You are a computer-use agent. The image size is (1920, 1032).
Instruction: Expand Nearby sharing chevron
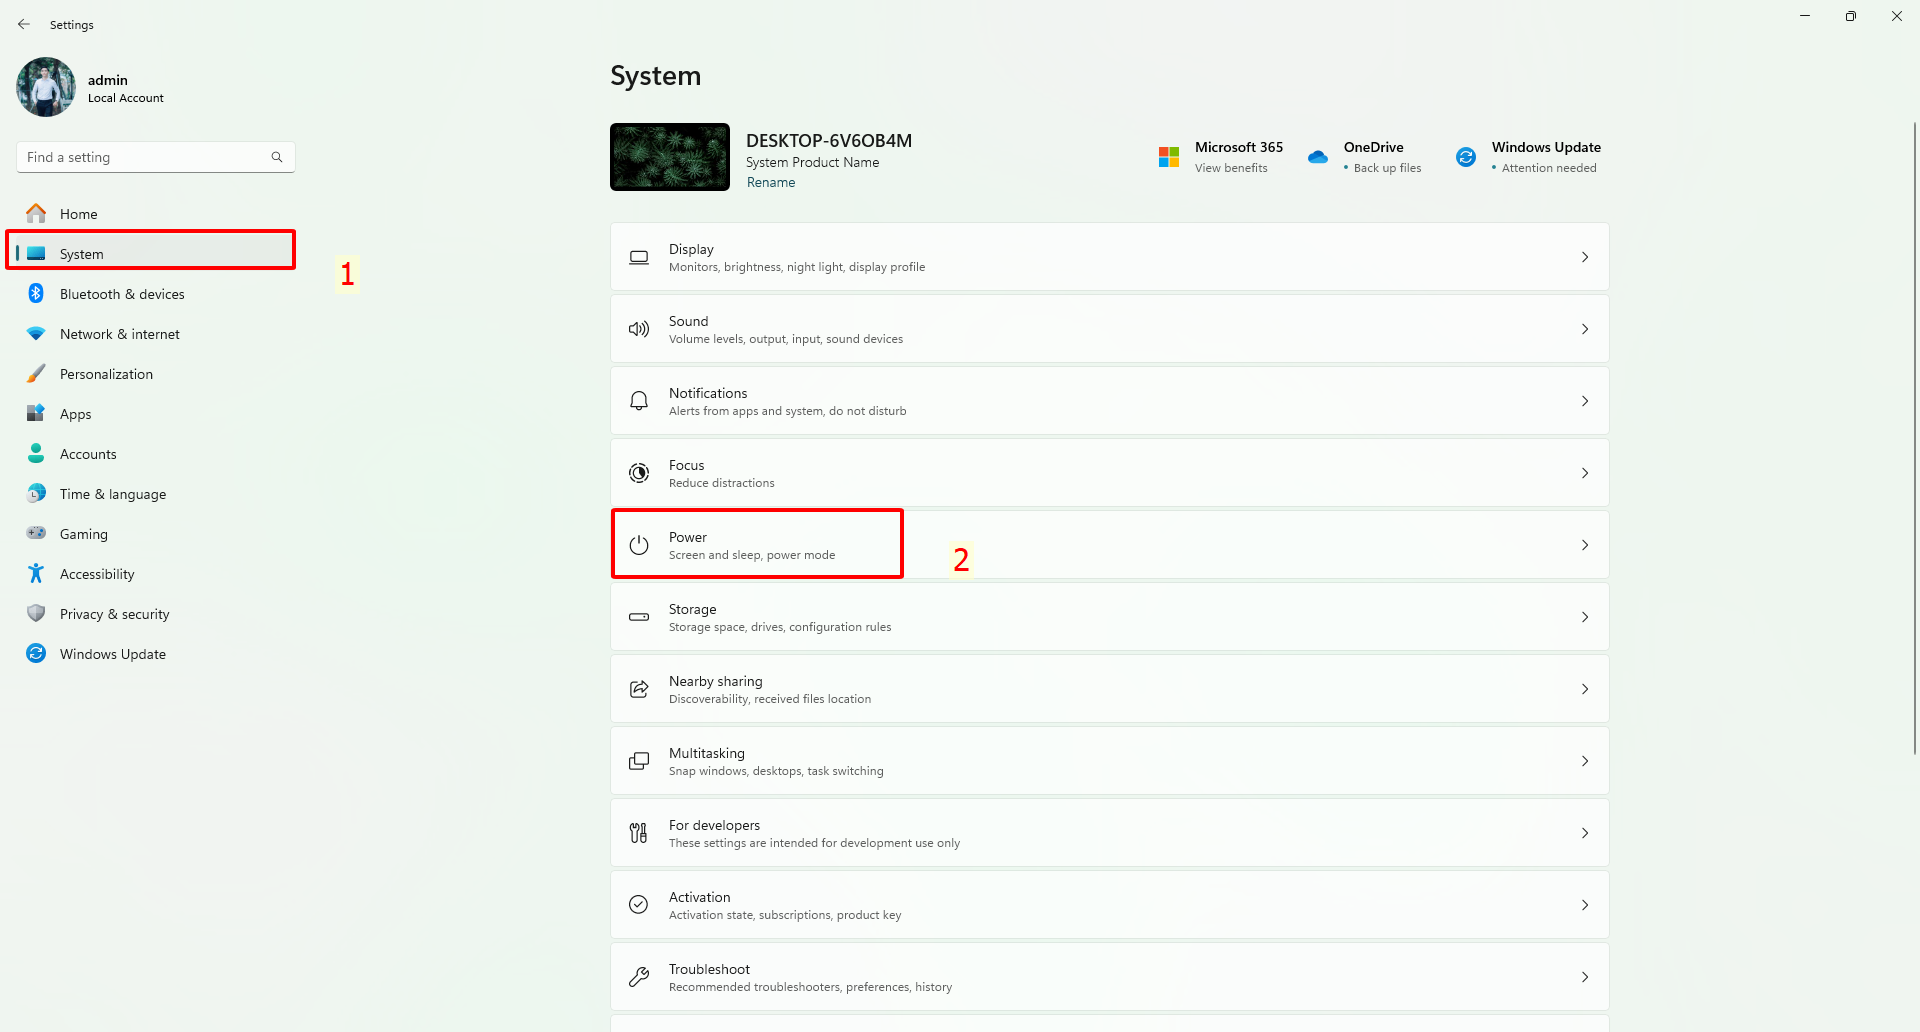coord(1585,689)
